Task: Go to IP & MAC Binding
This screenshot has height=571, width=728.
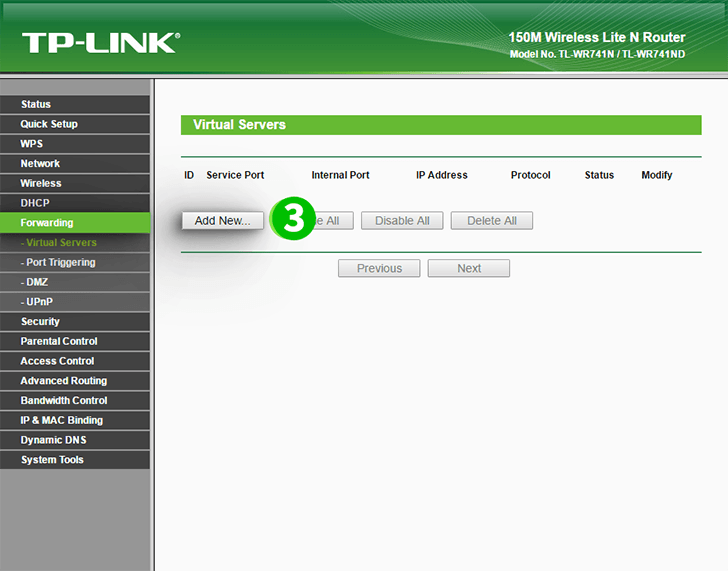Action: pyautogui.click(x=75, y=420)
